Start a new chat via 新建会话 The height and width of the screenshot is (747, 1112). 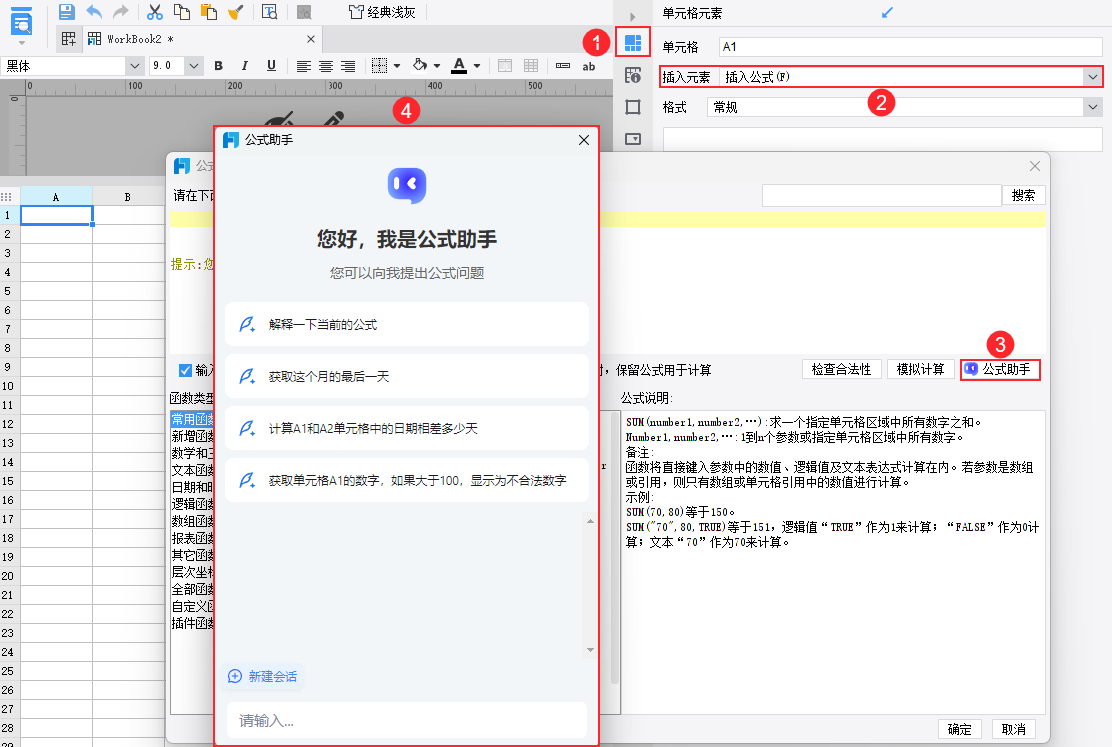262,677
